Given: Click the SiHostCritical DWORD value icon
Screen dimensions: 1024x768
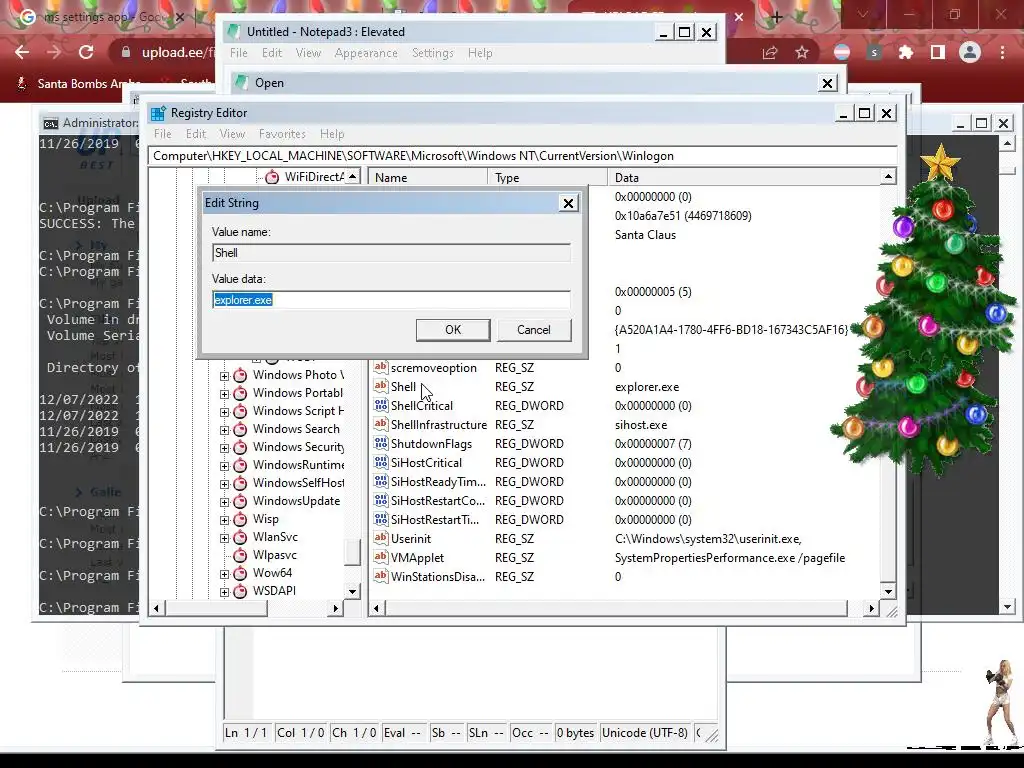Looking at the screenshot, I should (x=381, y=462).
